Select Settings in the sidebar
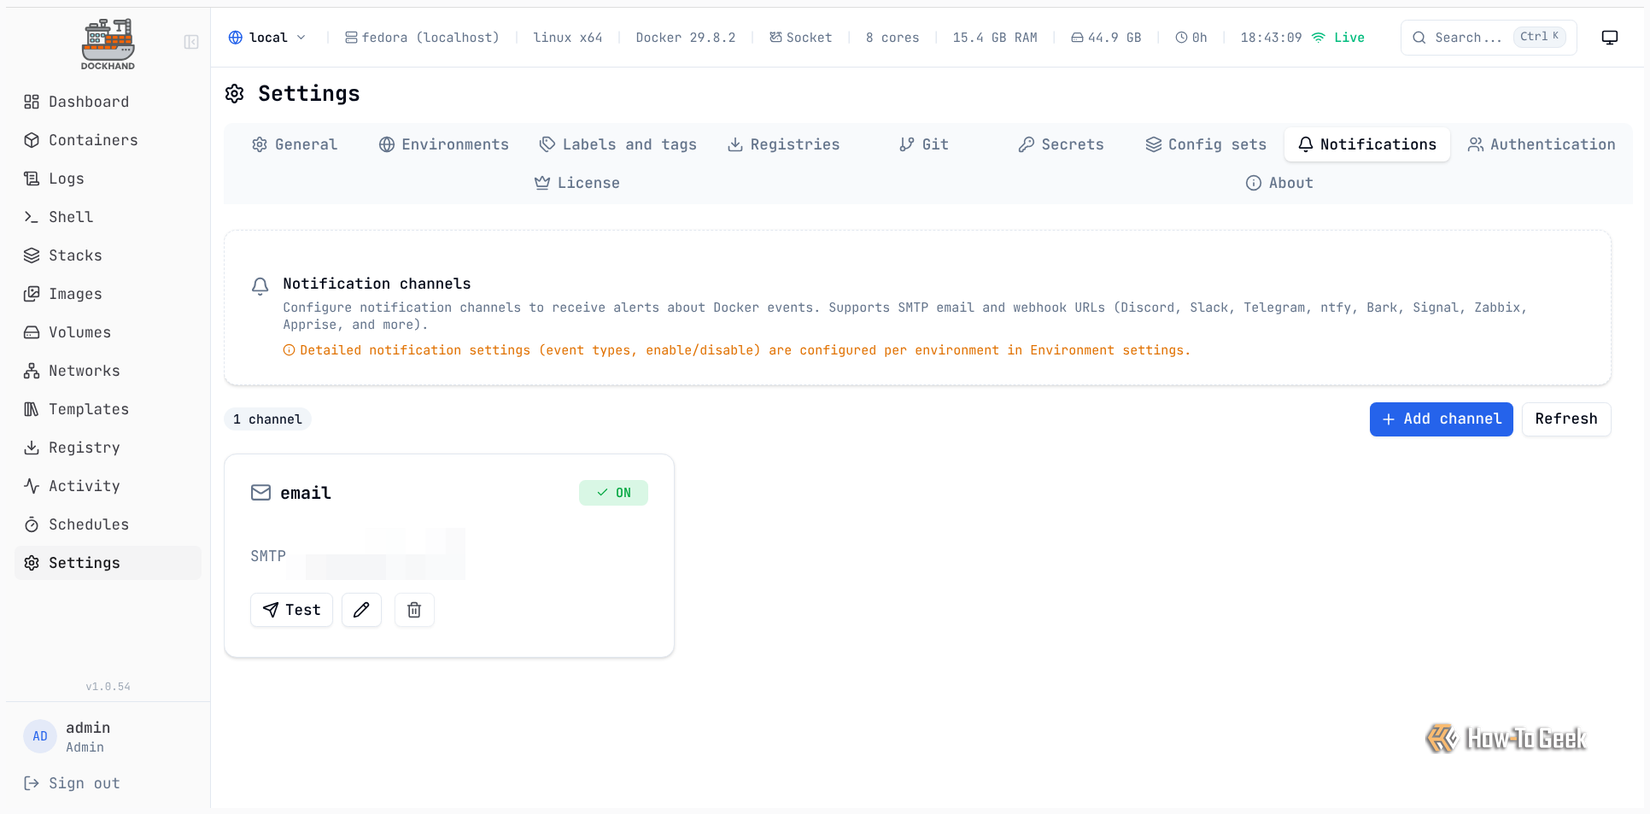 pos(107,563)
